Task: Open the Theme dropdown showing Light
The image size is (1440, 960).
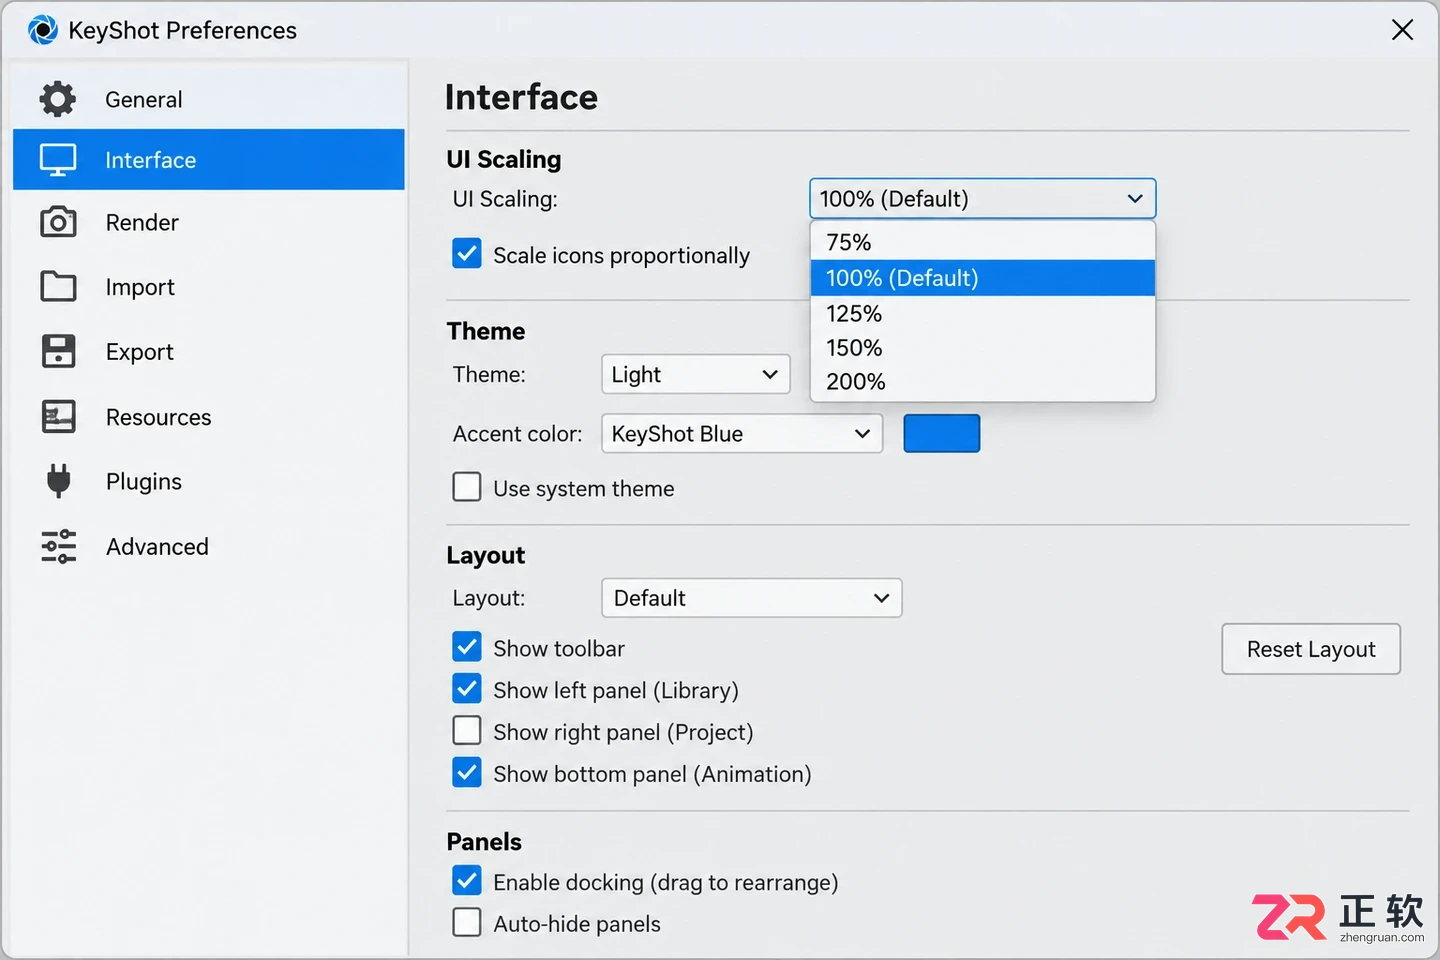Action: tap(696, 374)
